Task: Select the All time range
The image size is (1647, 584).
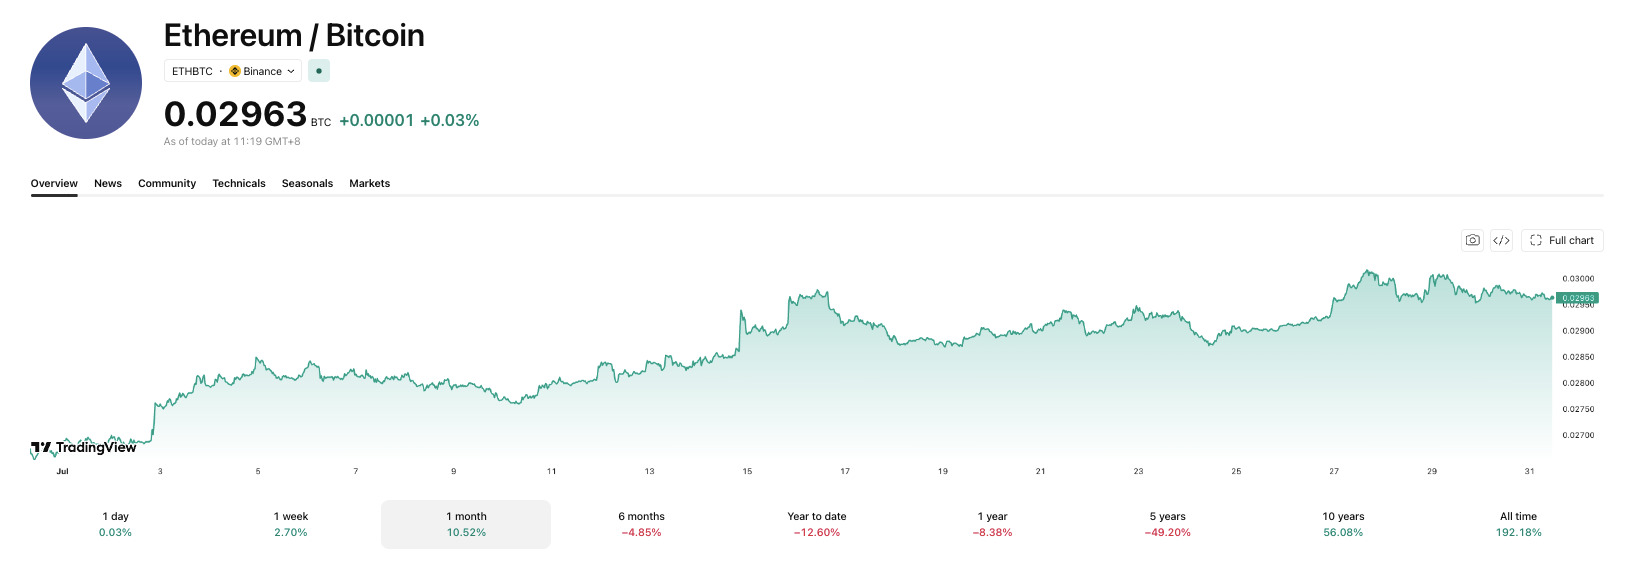Action: pyautogui.click(x=1518, y=524)
